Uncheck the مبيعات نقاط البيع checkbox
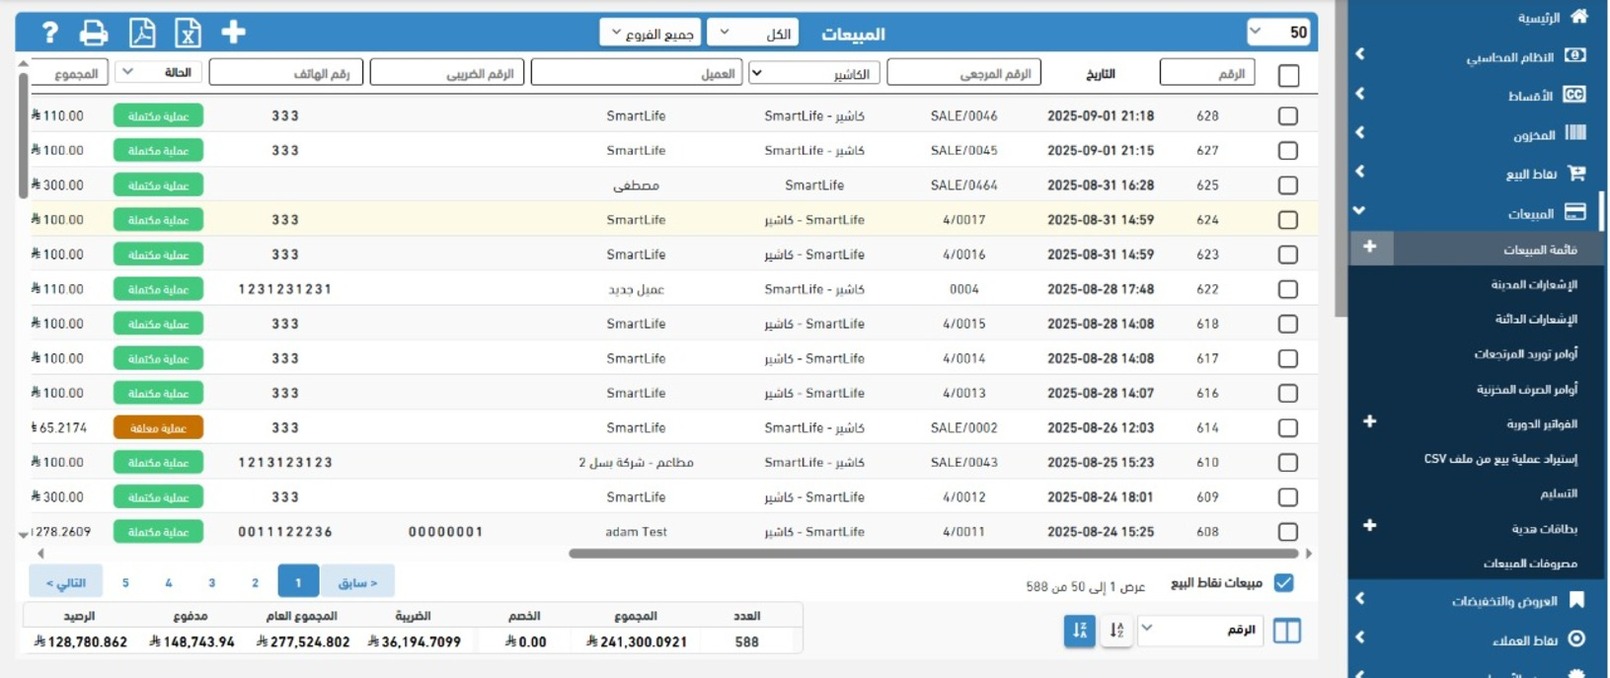This screenshot has width=1610, height=678. pyautogui.click(x=1284, y=583)
